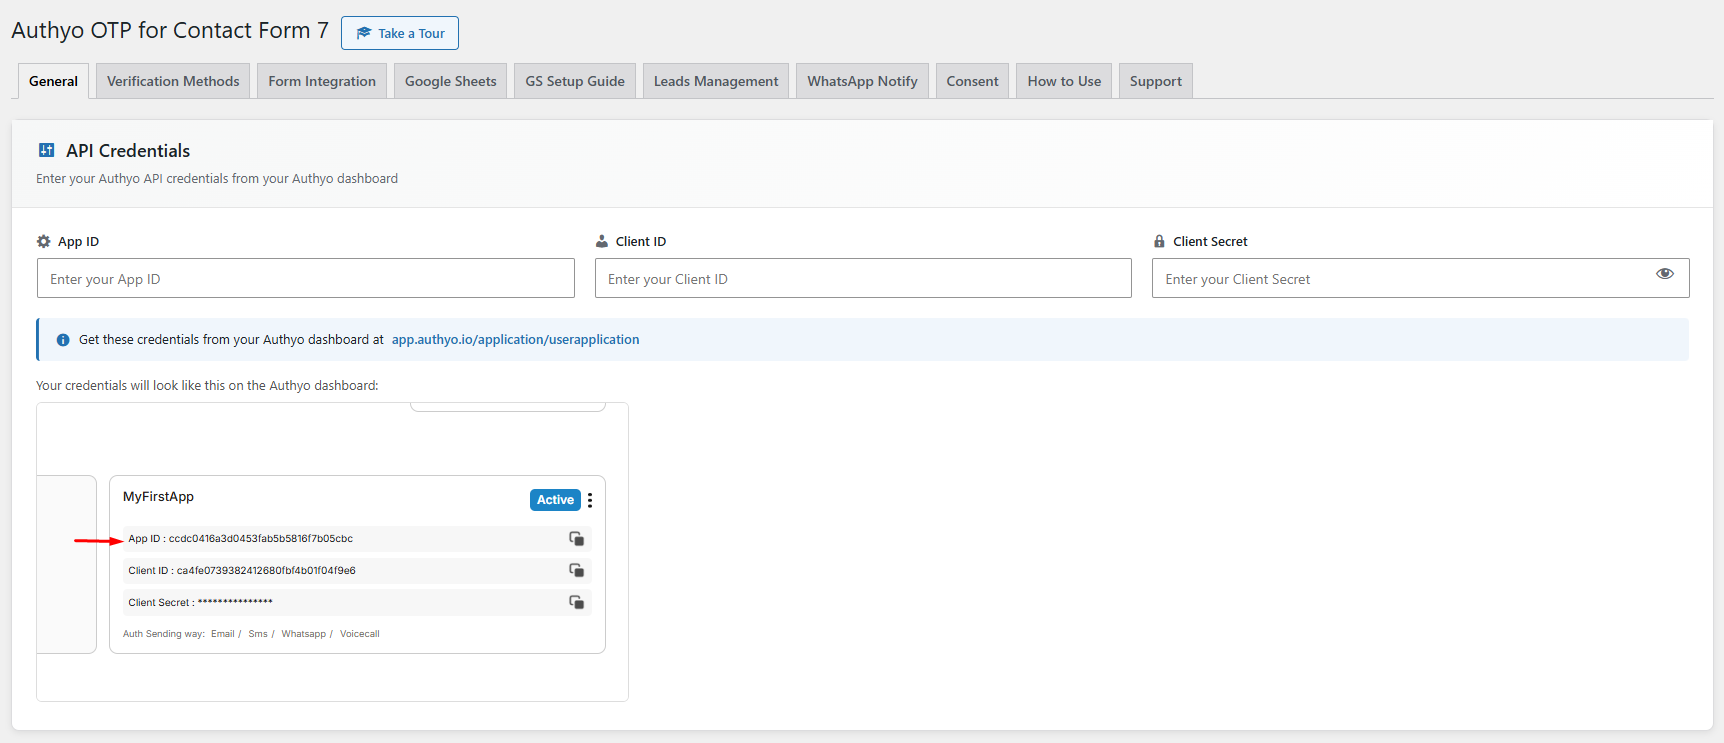
Task: Click the copy icon in the App ID row
Action: 577,538
